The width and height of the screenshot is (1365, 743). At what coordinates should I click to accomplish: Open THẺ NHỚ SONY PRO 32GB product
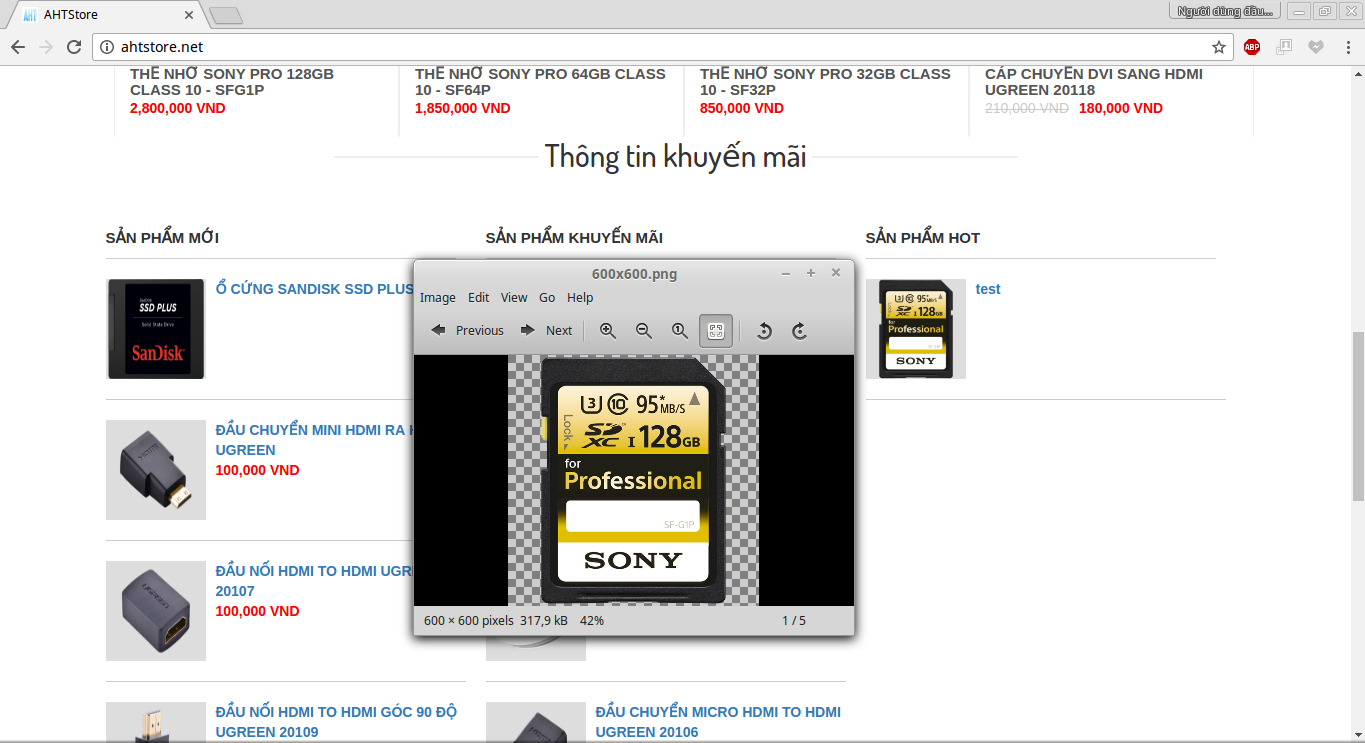pyautogui.click(x=825, y=82)
